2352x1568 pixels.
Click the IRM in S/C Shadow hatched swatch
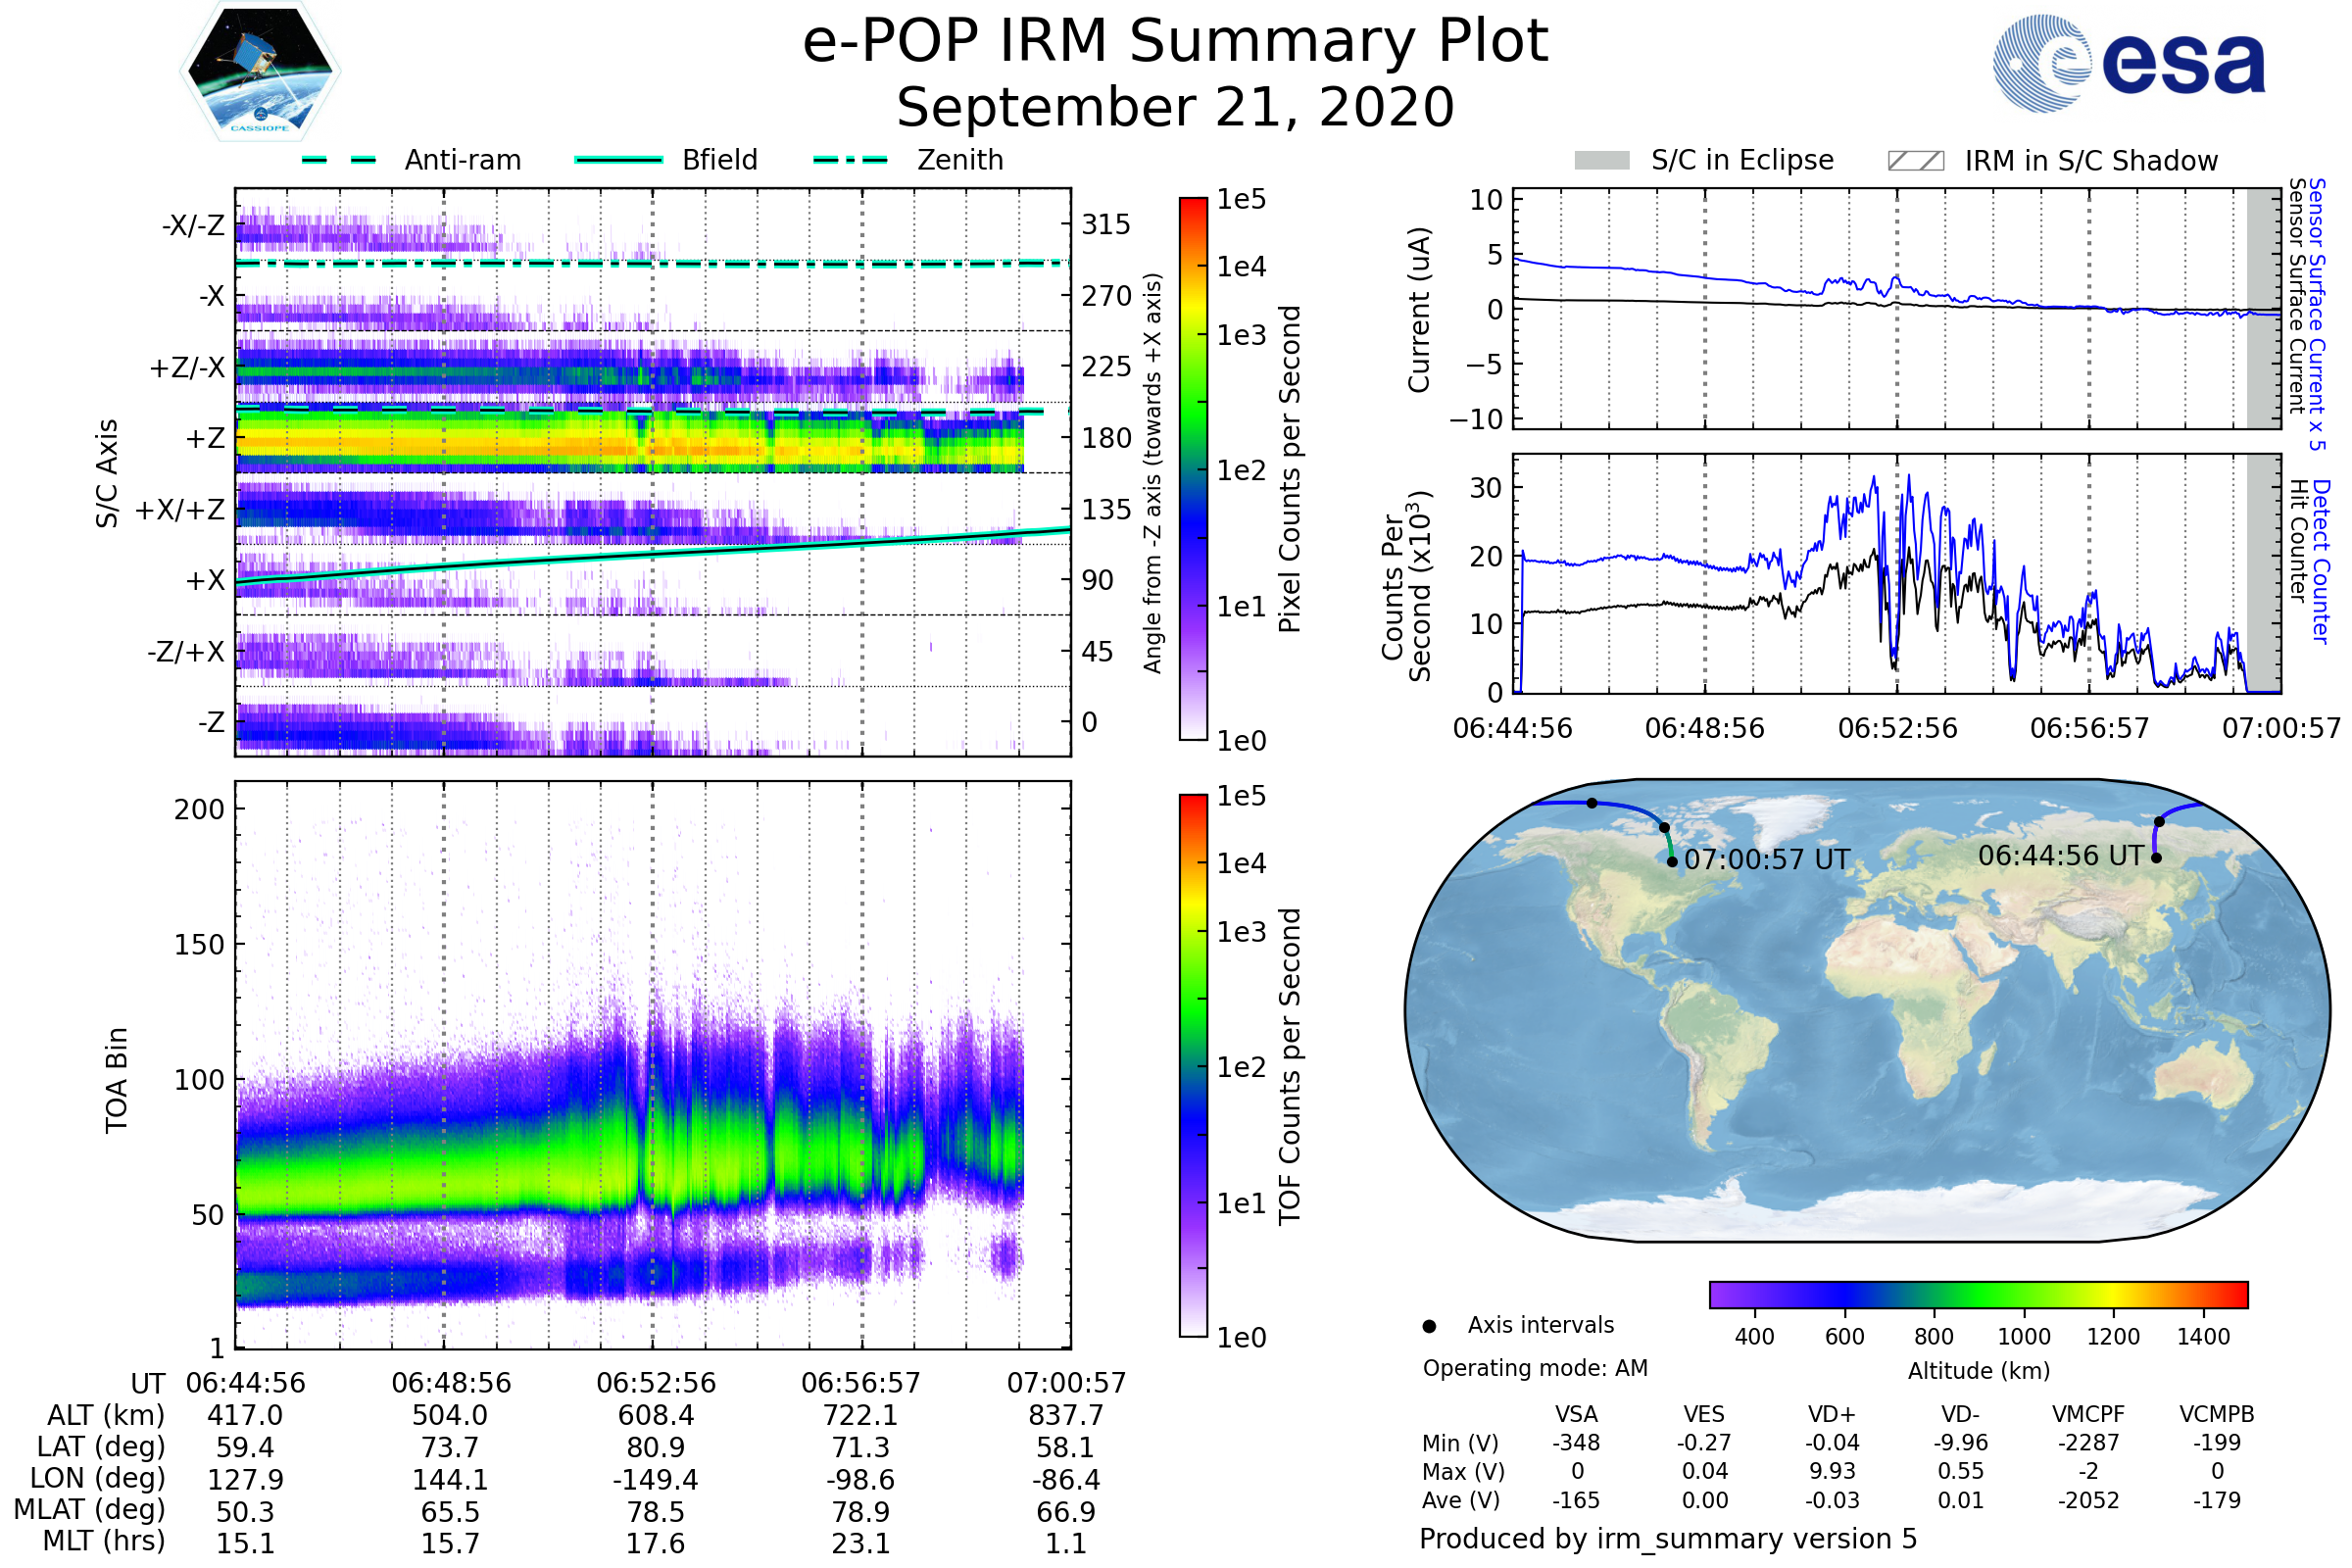click(x=1915, y=161)
